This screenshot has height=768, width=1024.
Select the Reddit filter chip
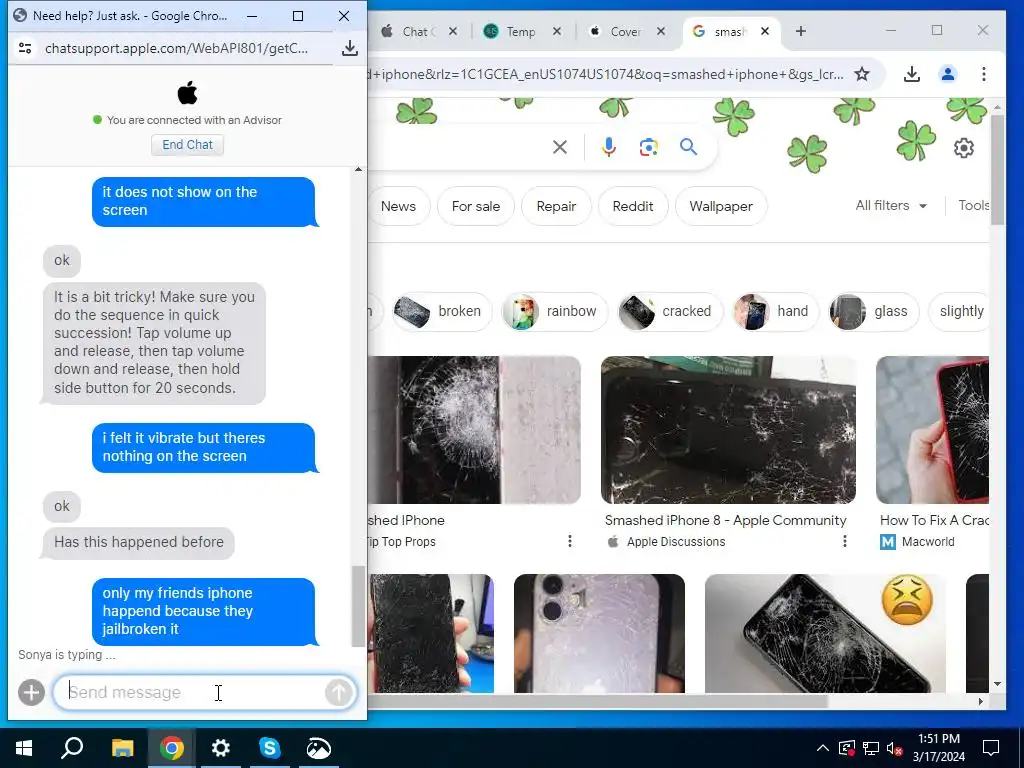pyautogui.click(x=633, y=206)
